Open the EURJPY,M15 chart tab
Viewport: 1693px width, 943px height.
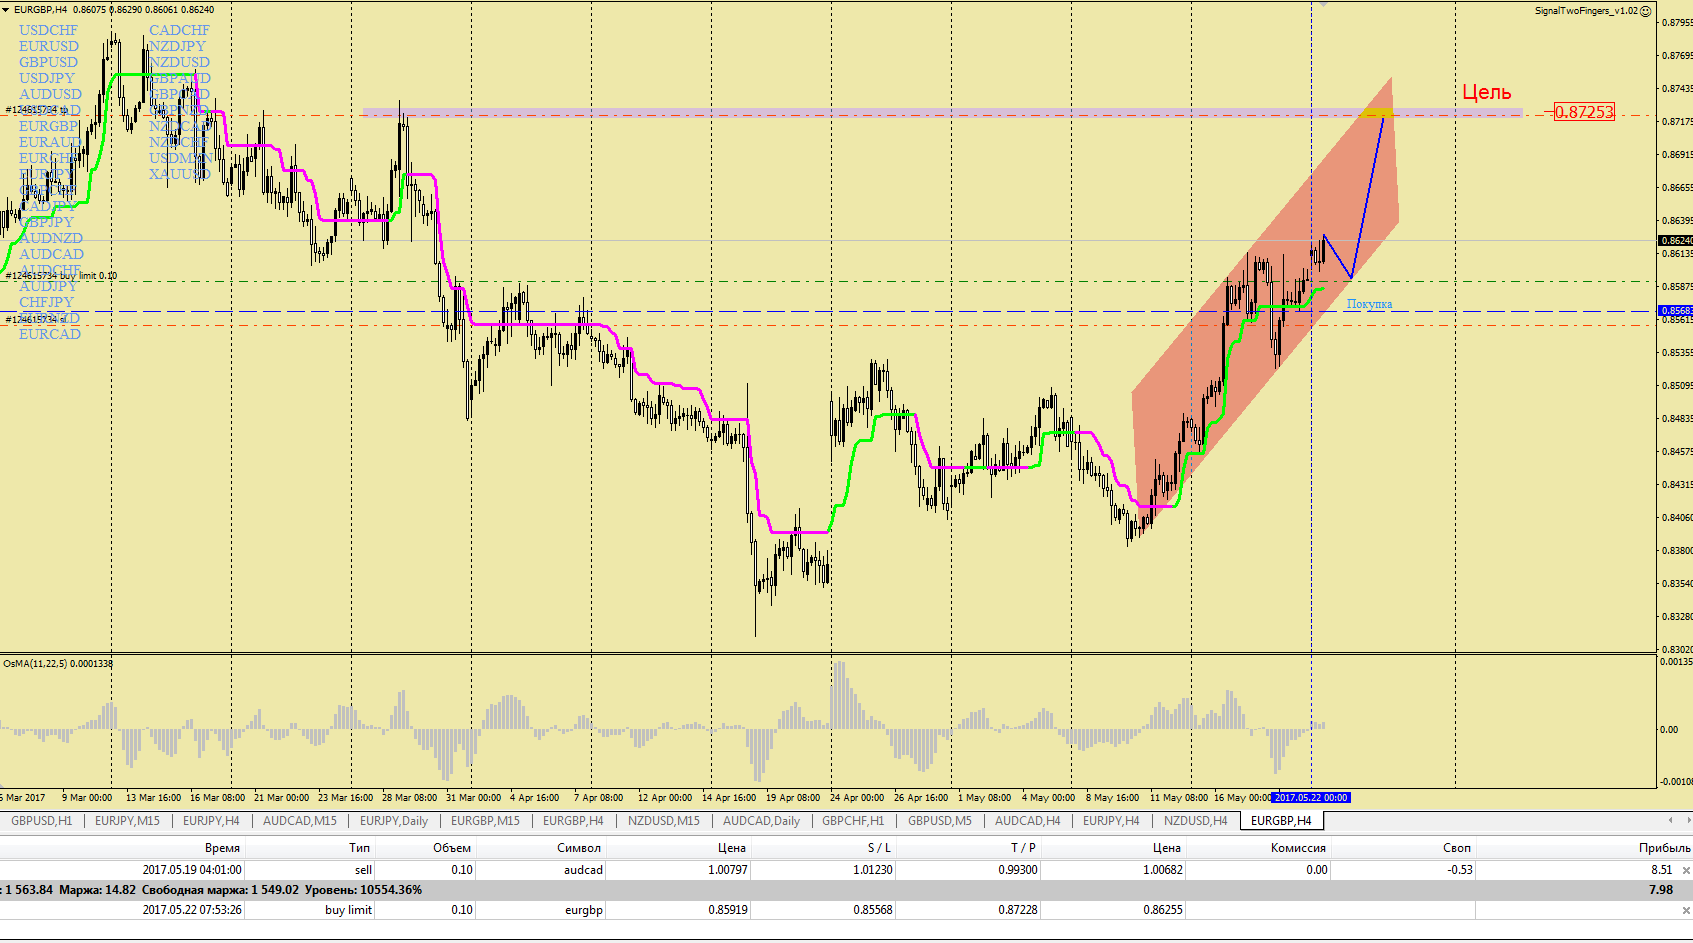click(x=127, y=821)
